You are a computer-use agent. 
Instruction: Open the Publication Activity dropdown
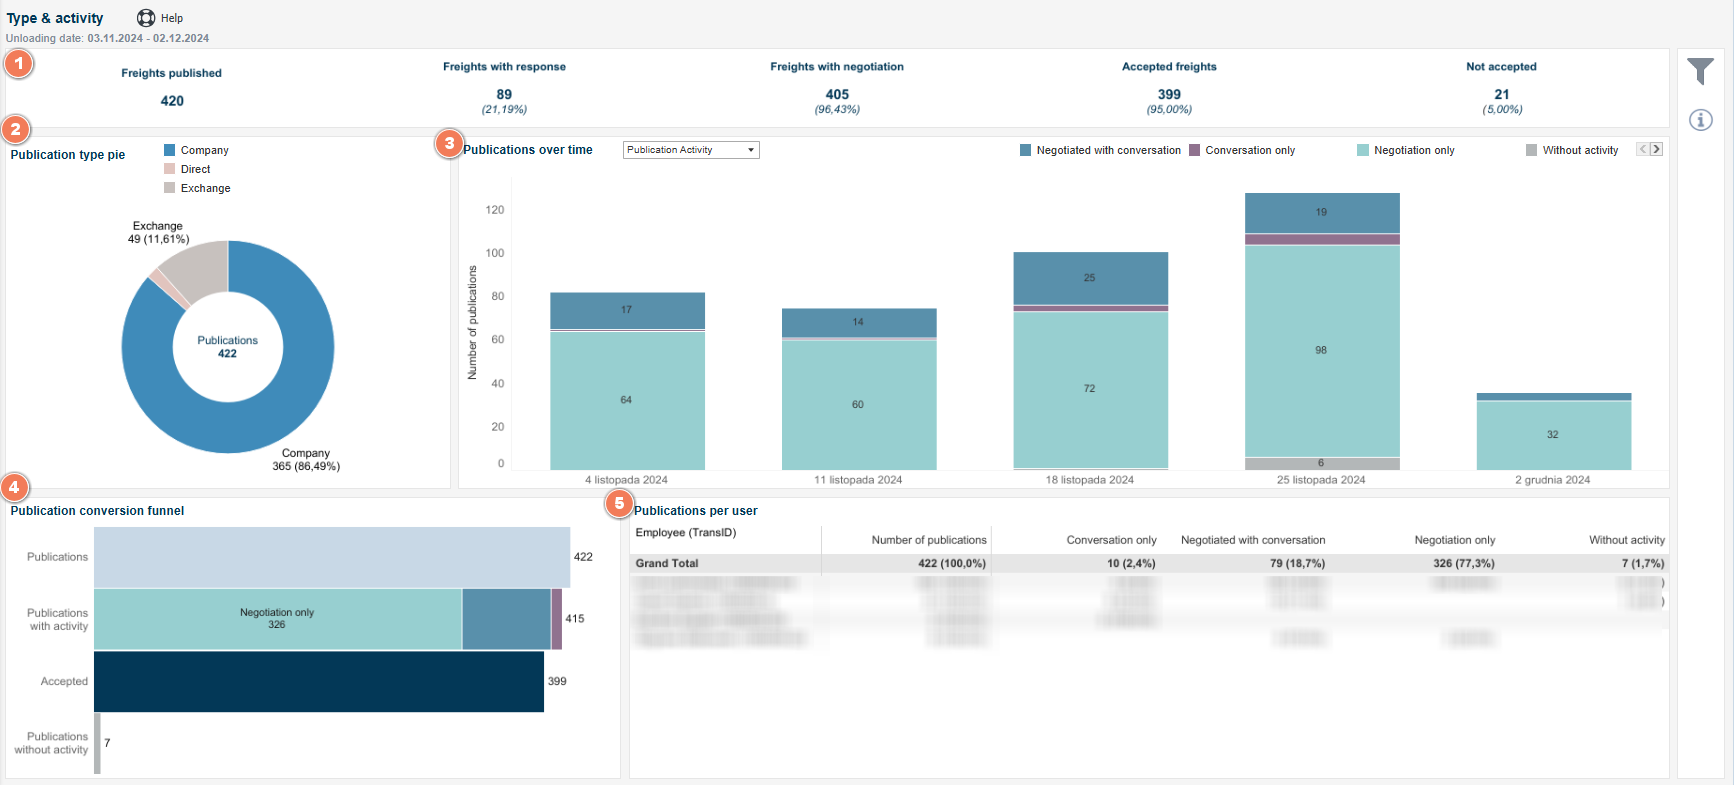click(x=691, y=150)
